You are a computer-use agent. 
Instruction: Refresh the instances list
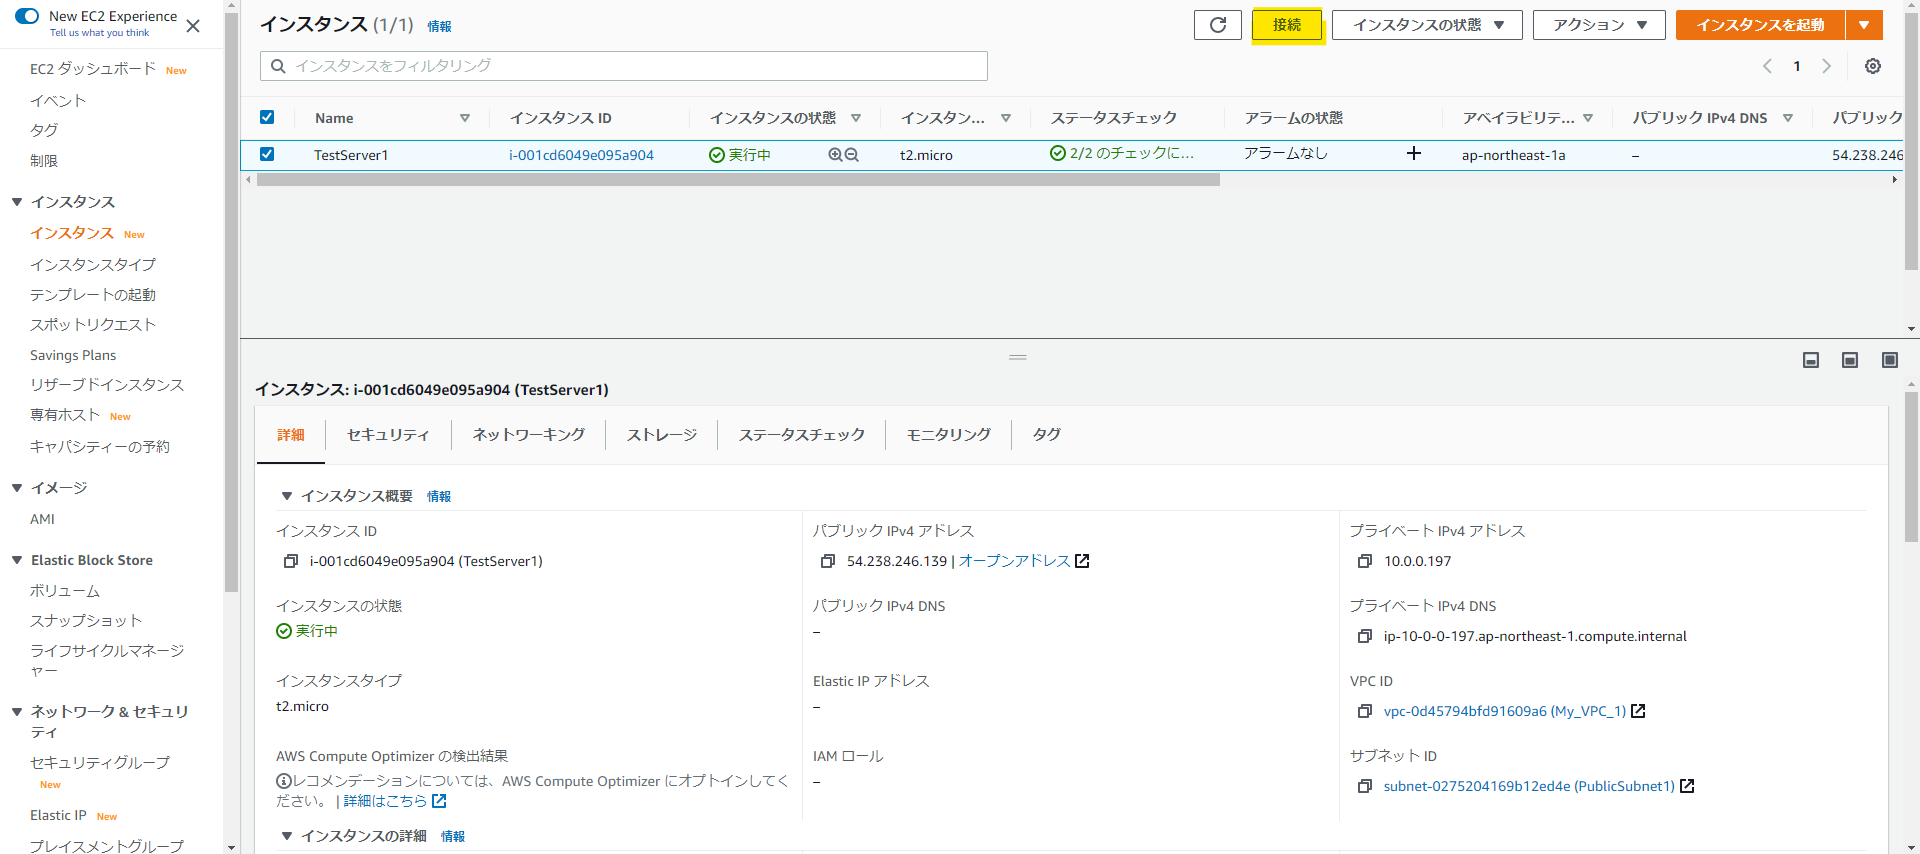coord(1217,25)
